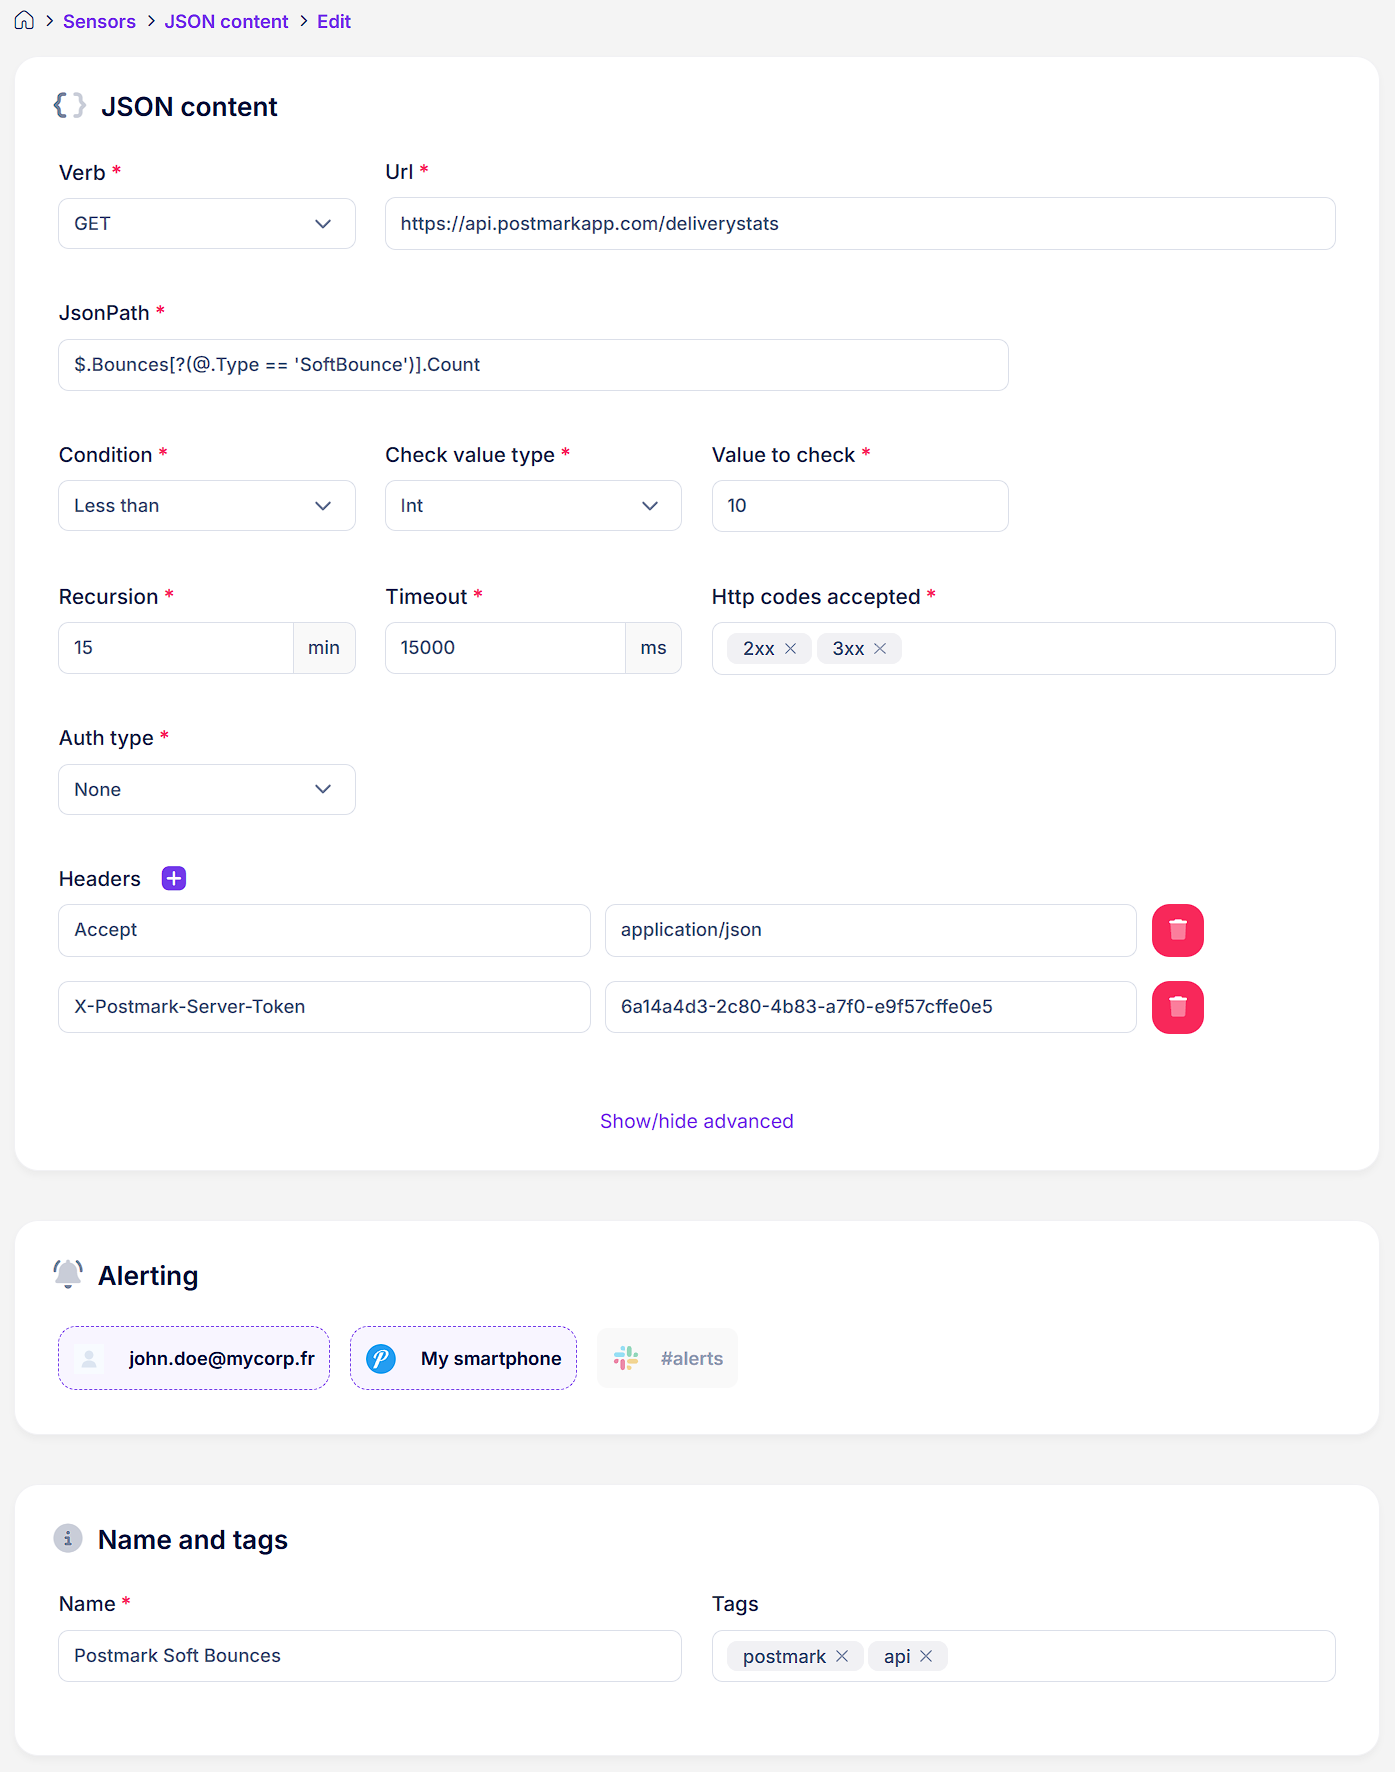Focus the Name field Postmark Soft Bounces

click(x=370, y=1656)
